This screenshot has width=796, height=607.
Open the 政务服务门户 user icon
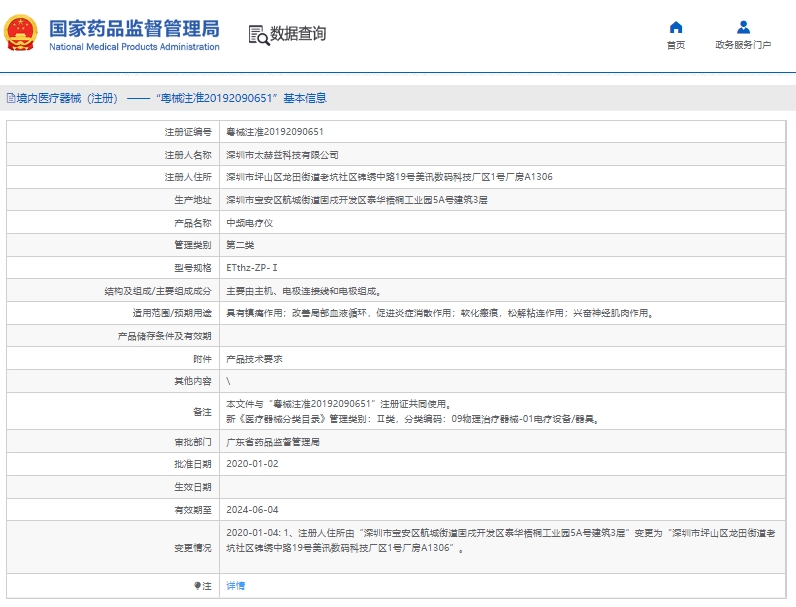[743, 27]
